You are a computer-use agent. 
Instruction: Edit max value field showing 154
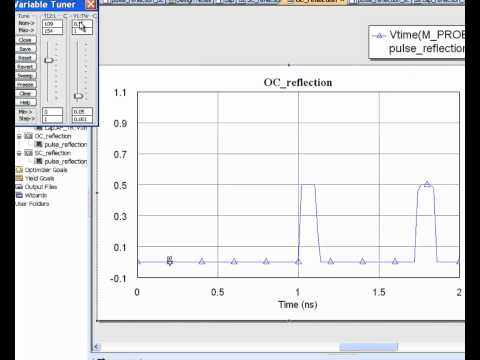click(53, 31)
